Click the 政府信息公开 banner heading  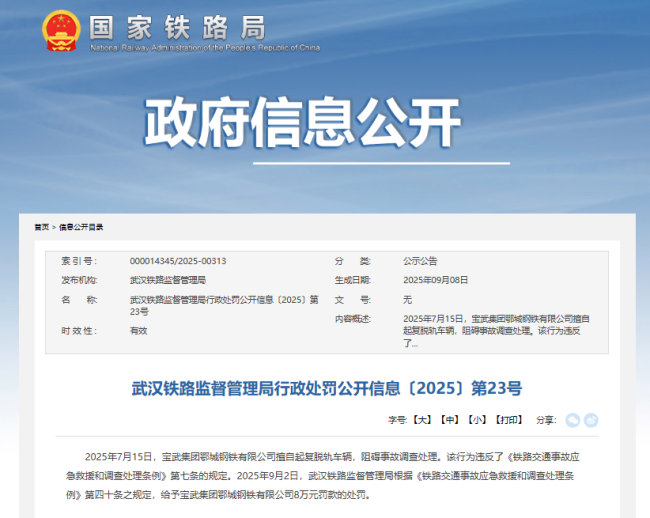pos(303,124)
